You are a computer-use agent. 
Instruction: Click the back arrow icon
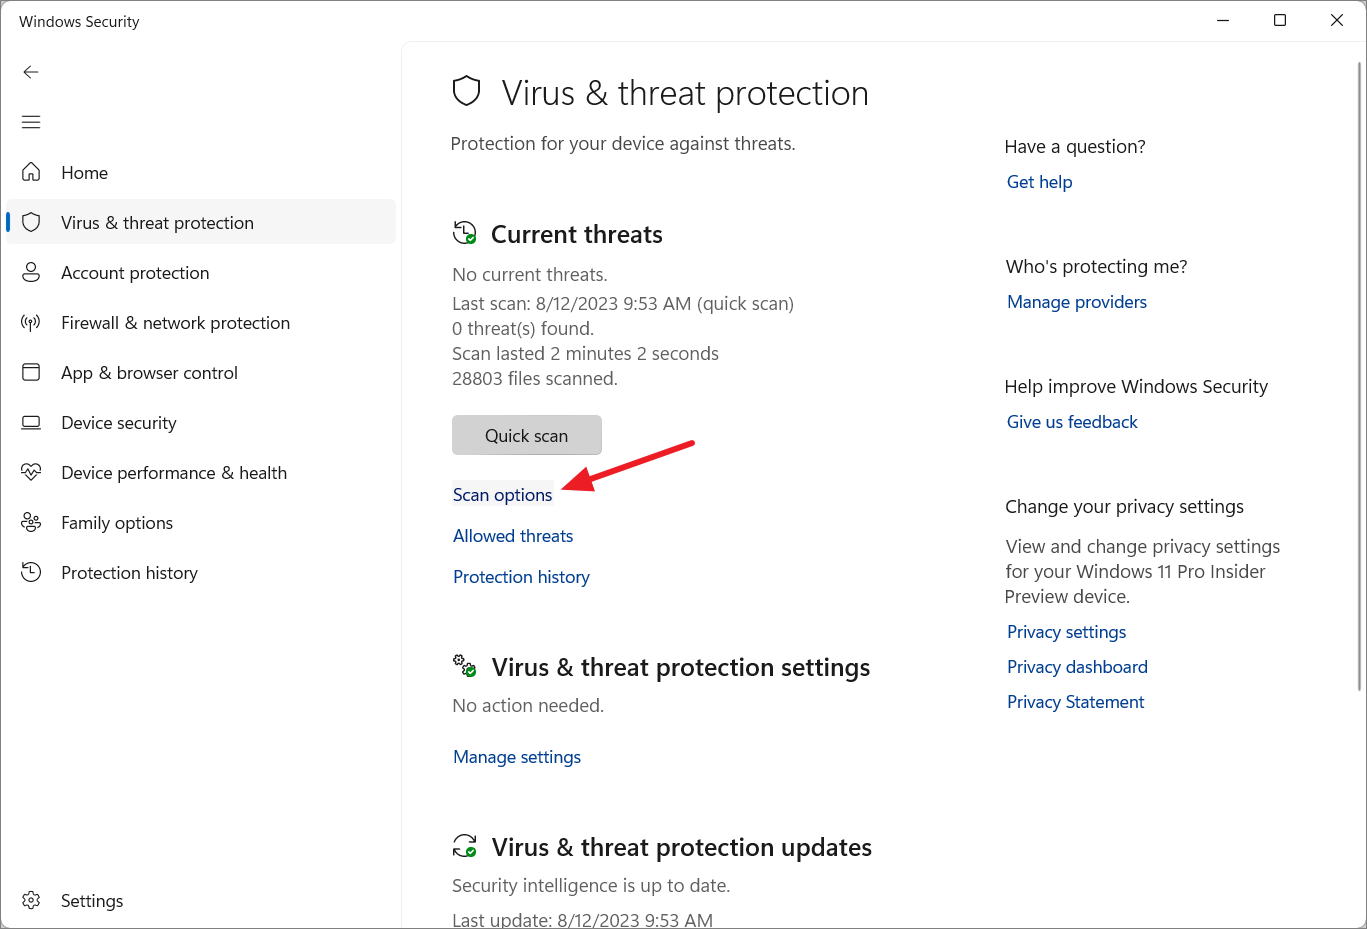(x=31, y=72)
